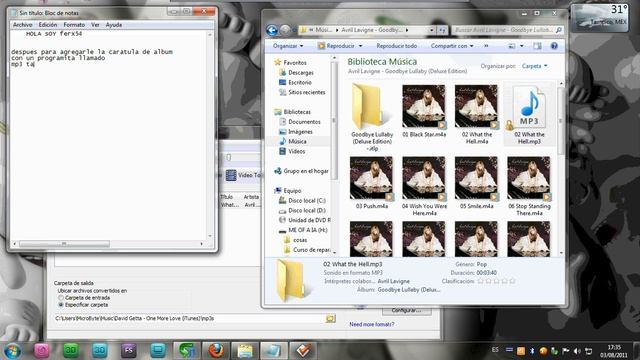Open Vídeos library
The height and width of the screenshot is (360, 640).
(x=296, y=151)
